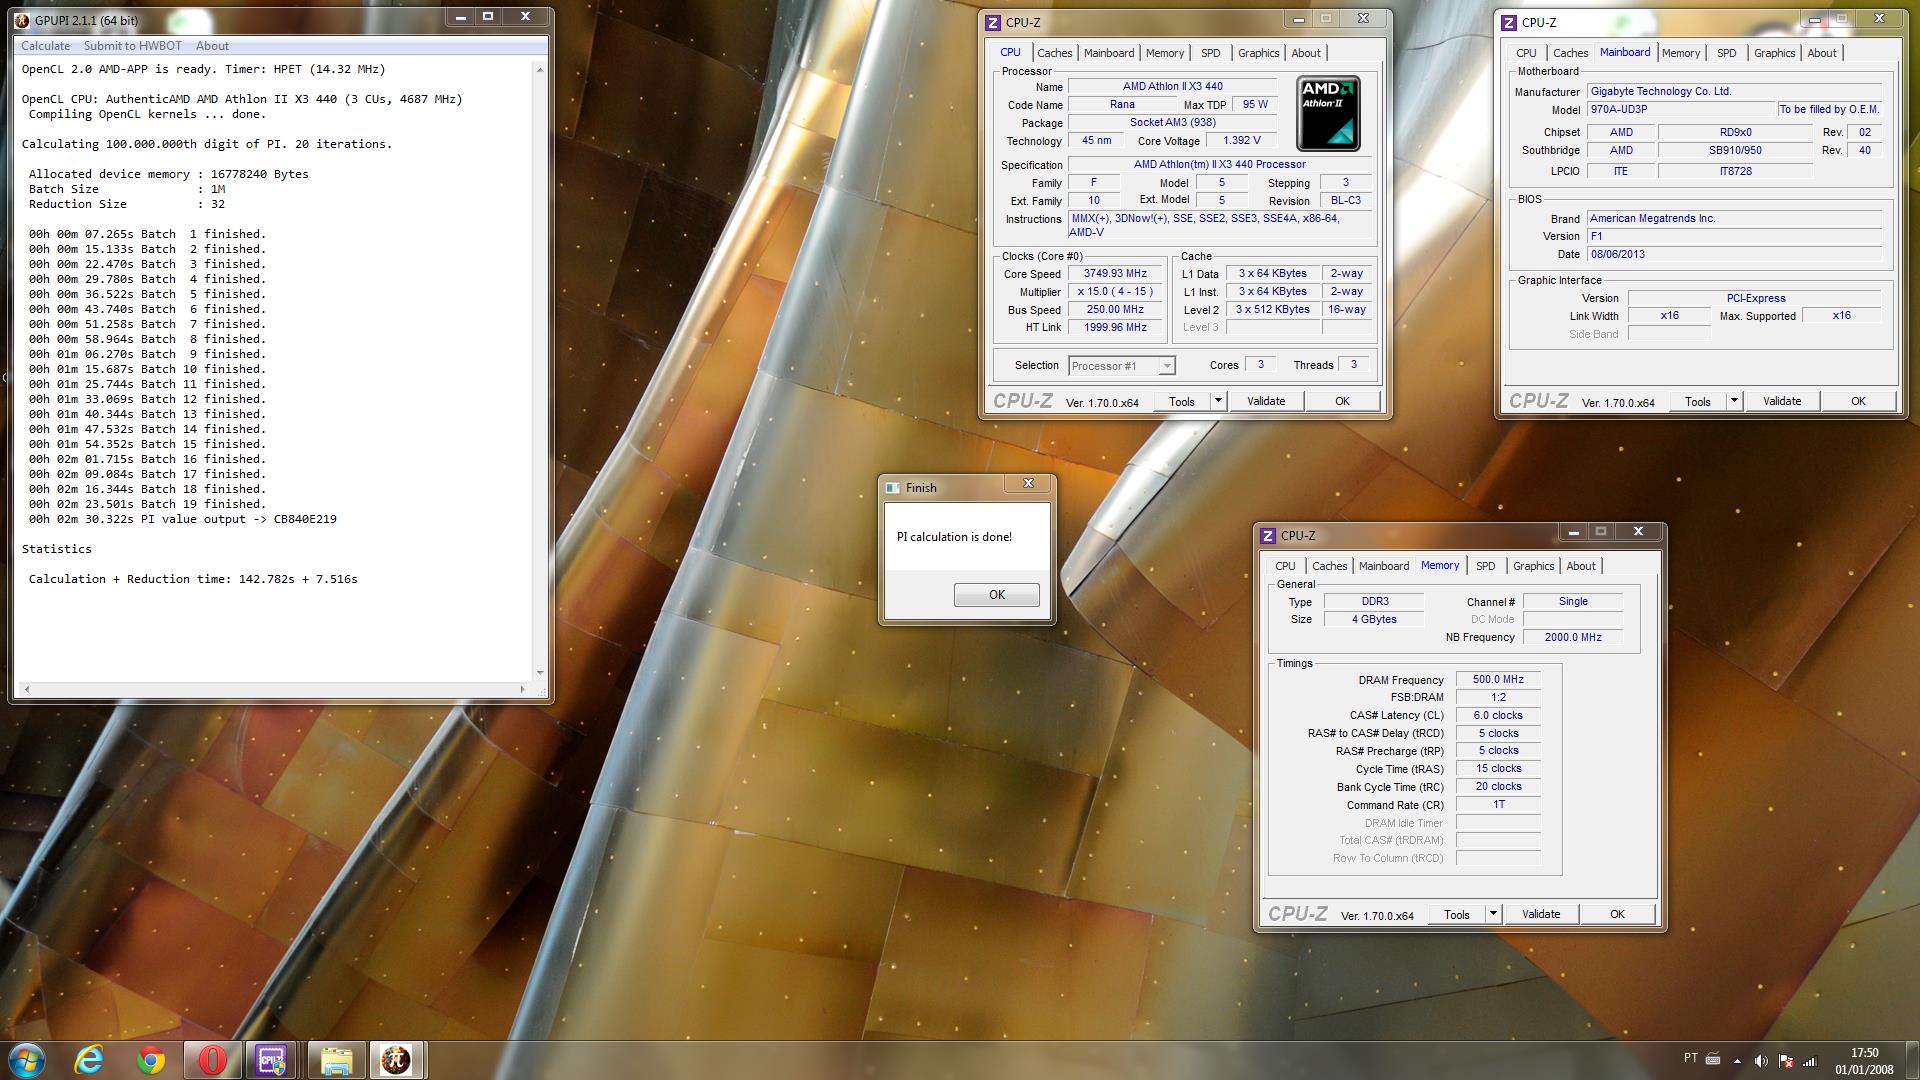Screen dimensions: 1920x1080
Task: Open GPUPI About menu
Action: (212, 46)
